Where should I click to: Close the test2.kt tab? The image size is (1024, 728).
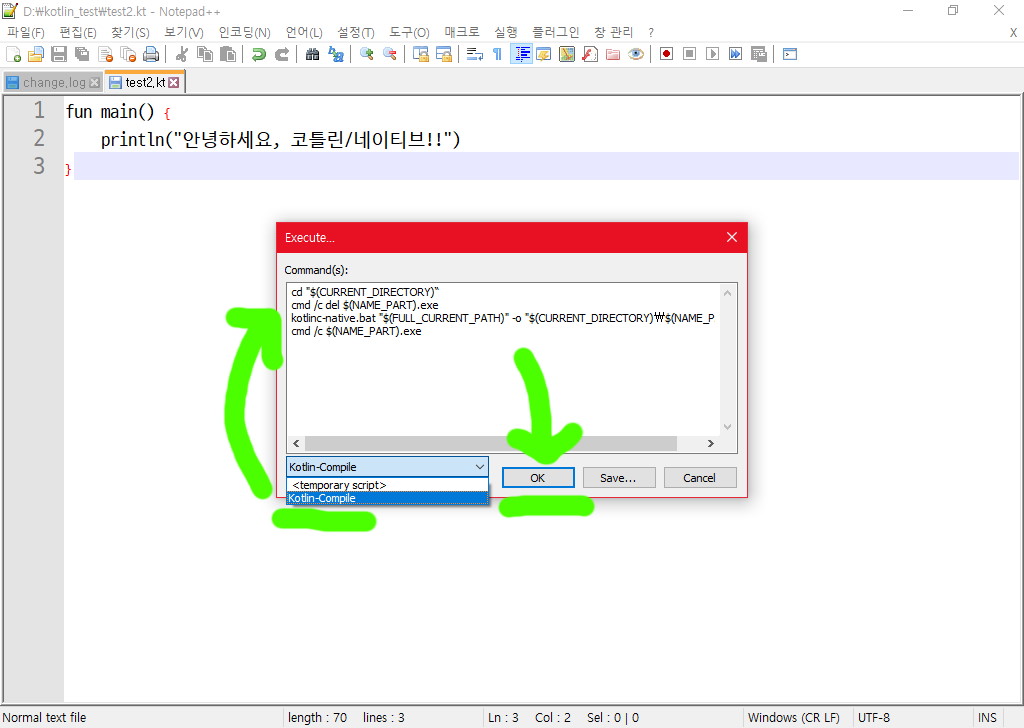[x=174, y=82]
